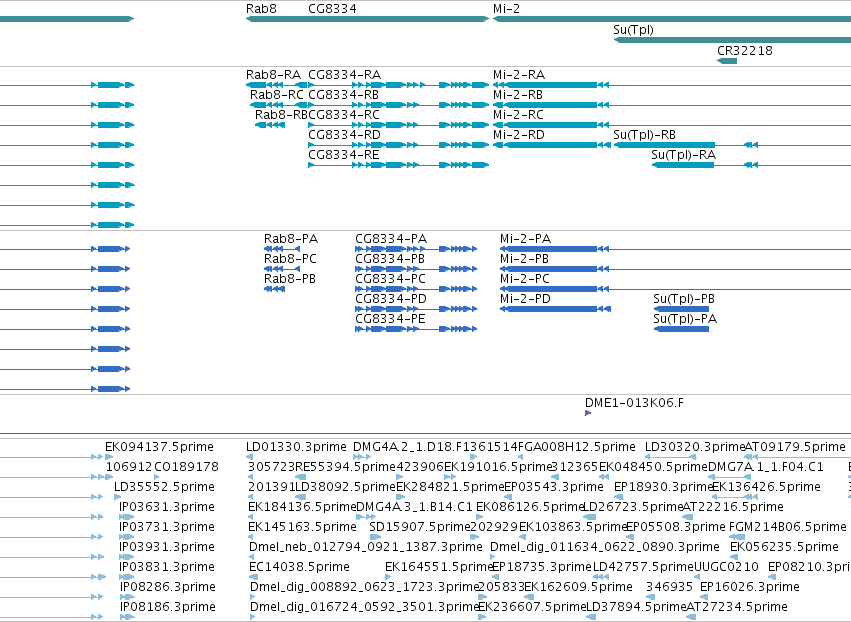Click the FGA008H12.5prime label
The height and width of the screenshot is (622, 851).
point(577,447)
